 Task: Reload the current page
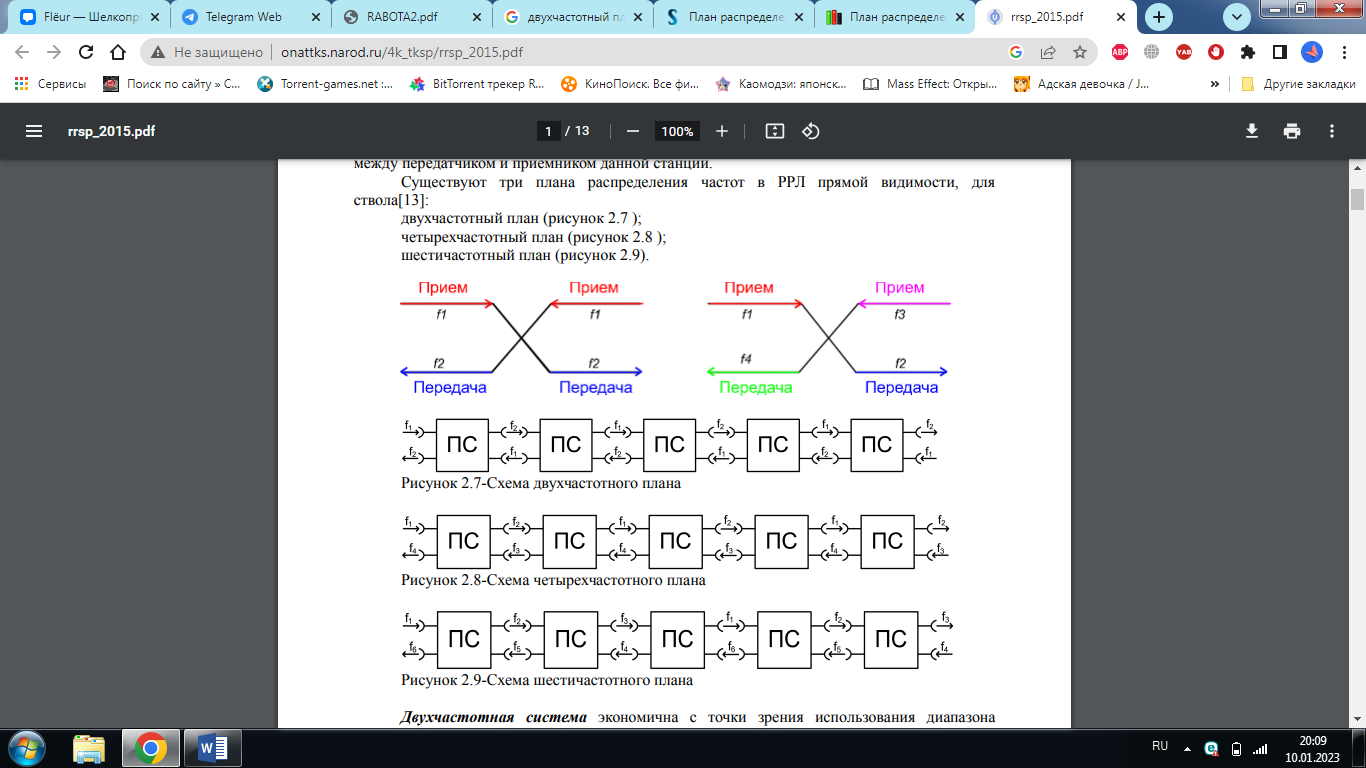tap(86, 53)
